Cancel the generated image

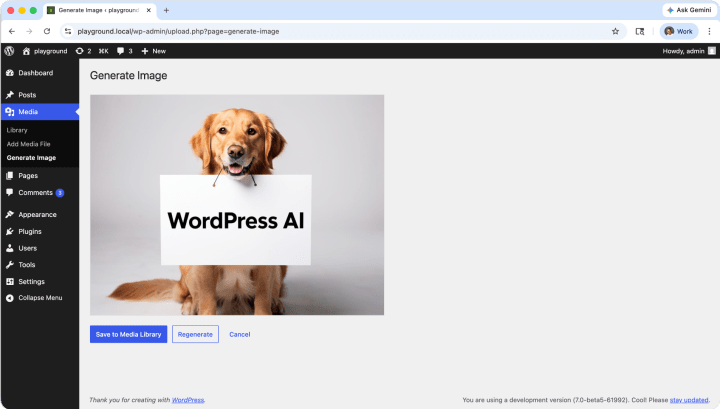click(240, 334)
